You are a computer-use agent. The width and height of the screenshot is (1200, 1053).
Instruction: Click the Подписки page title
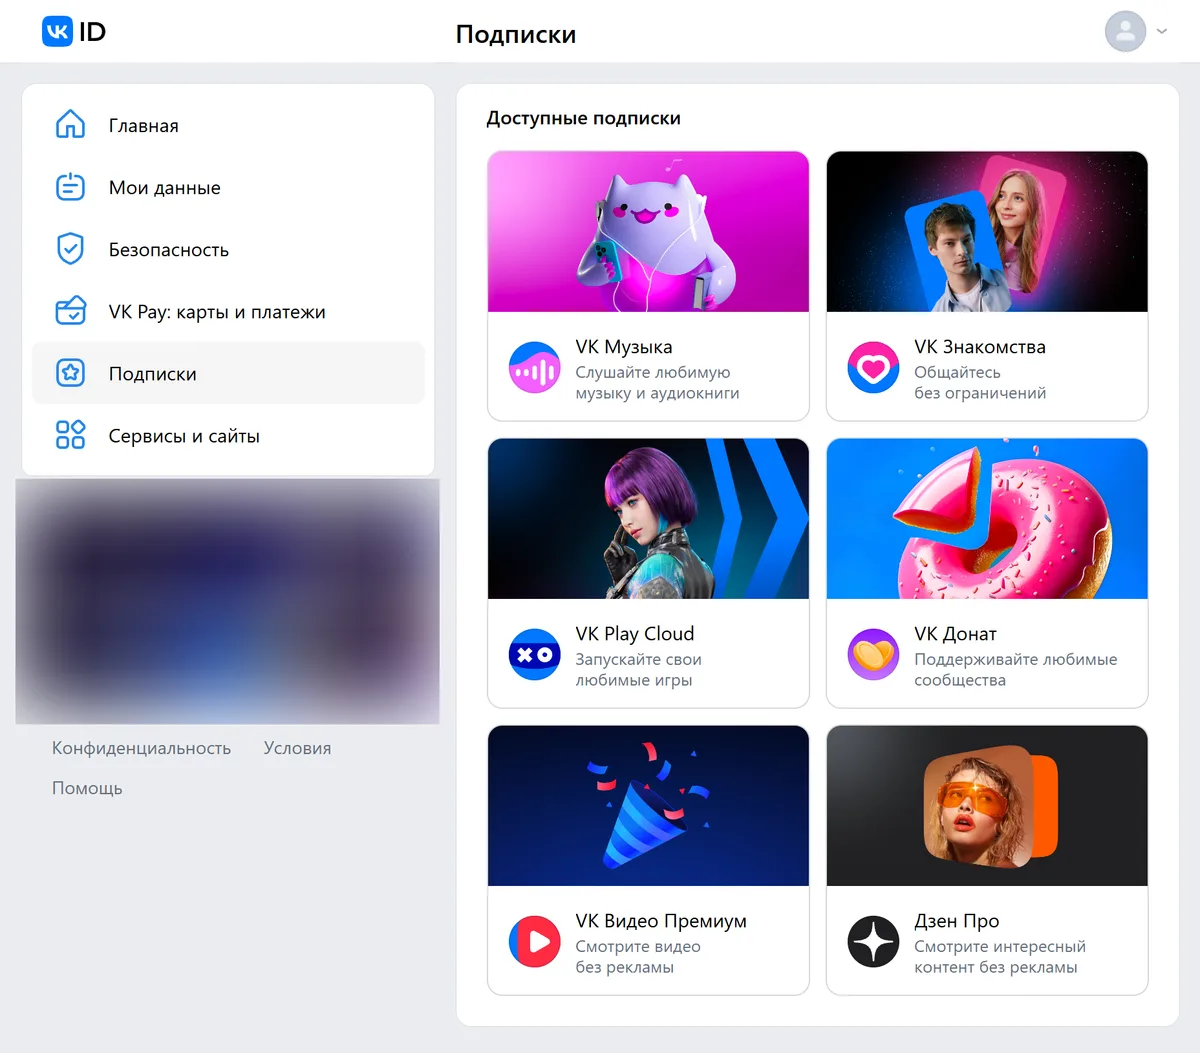click(516, 34)
